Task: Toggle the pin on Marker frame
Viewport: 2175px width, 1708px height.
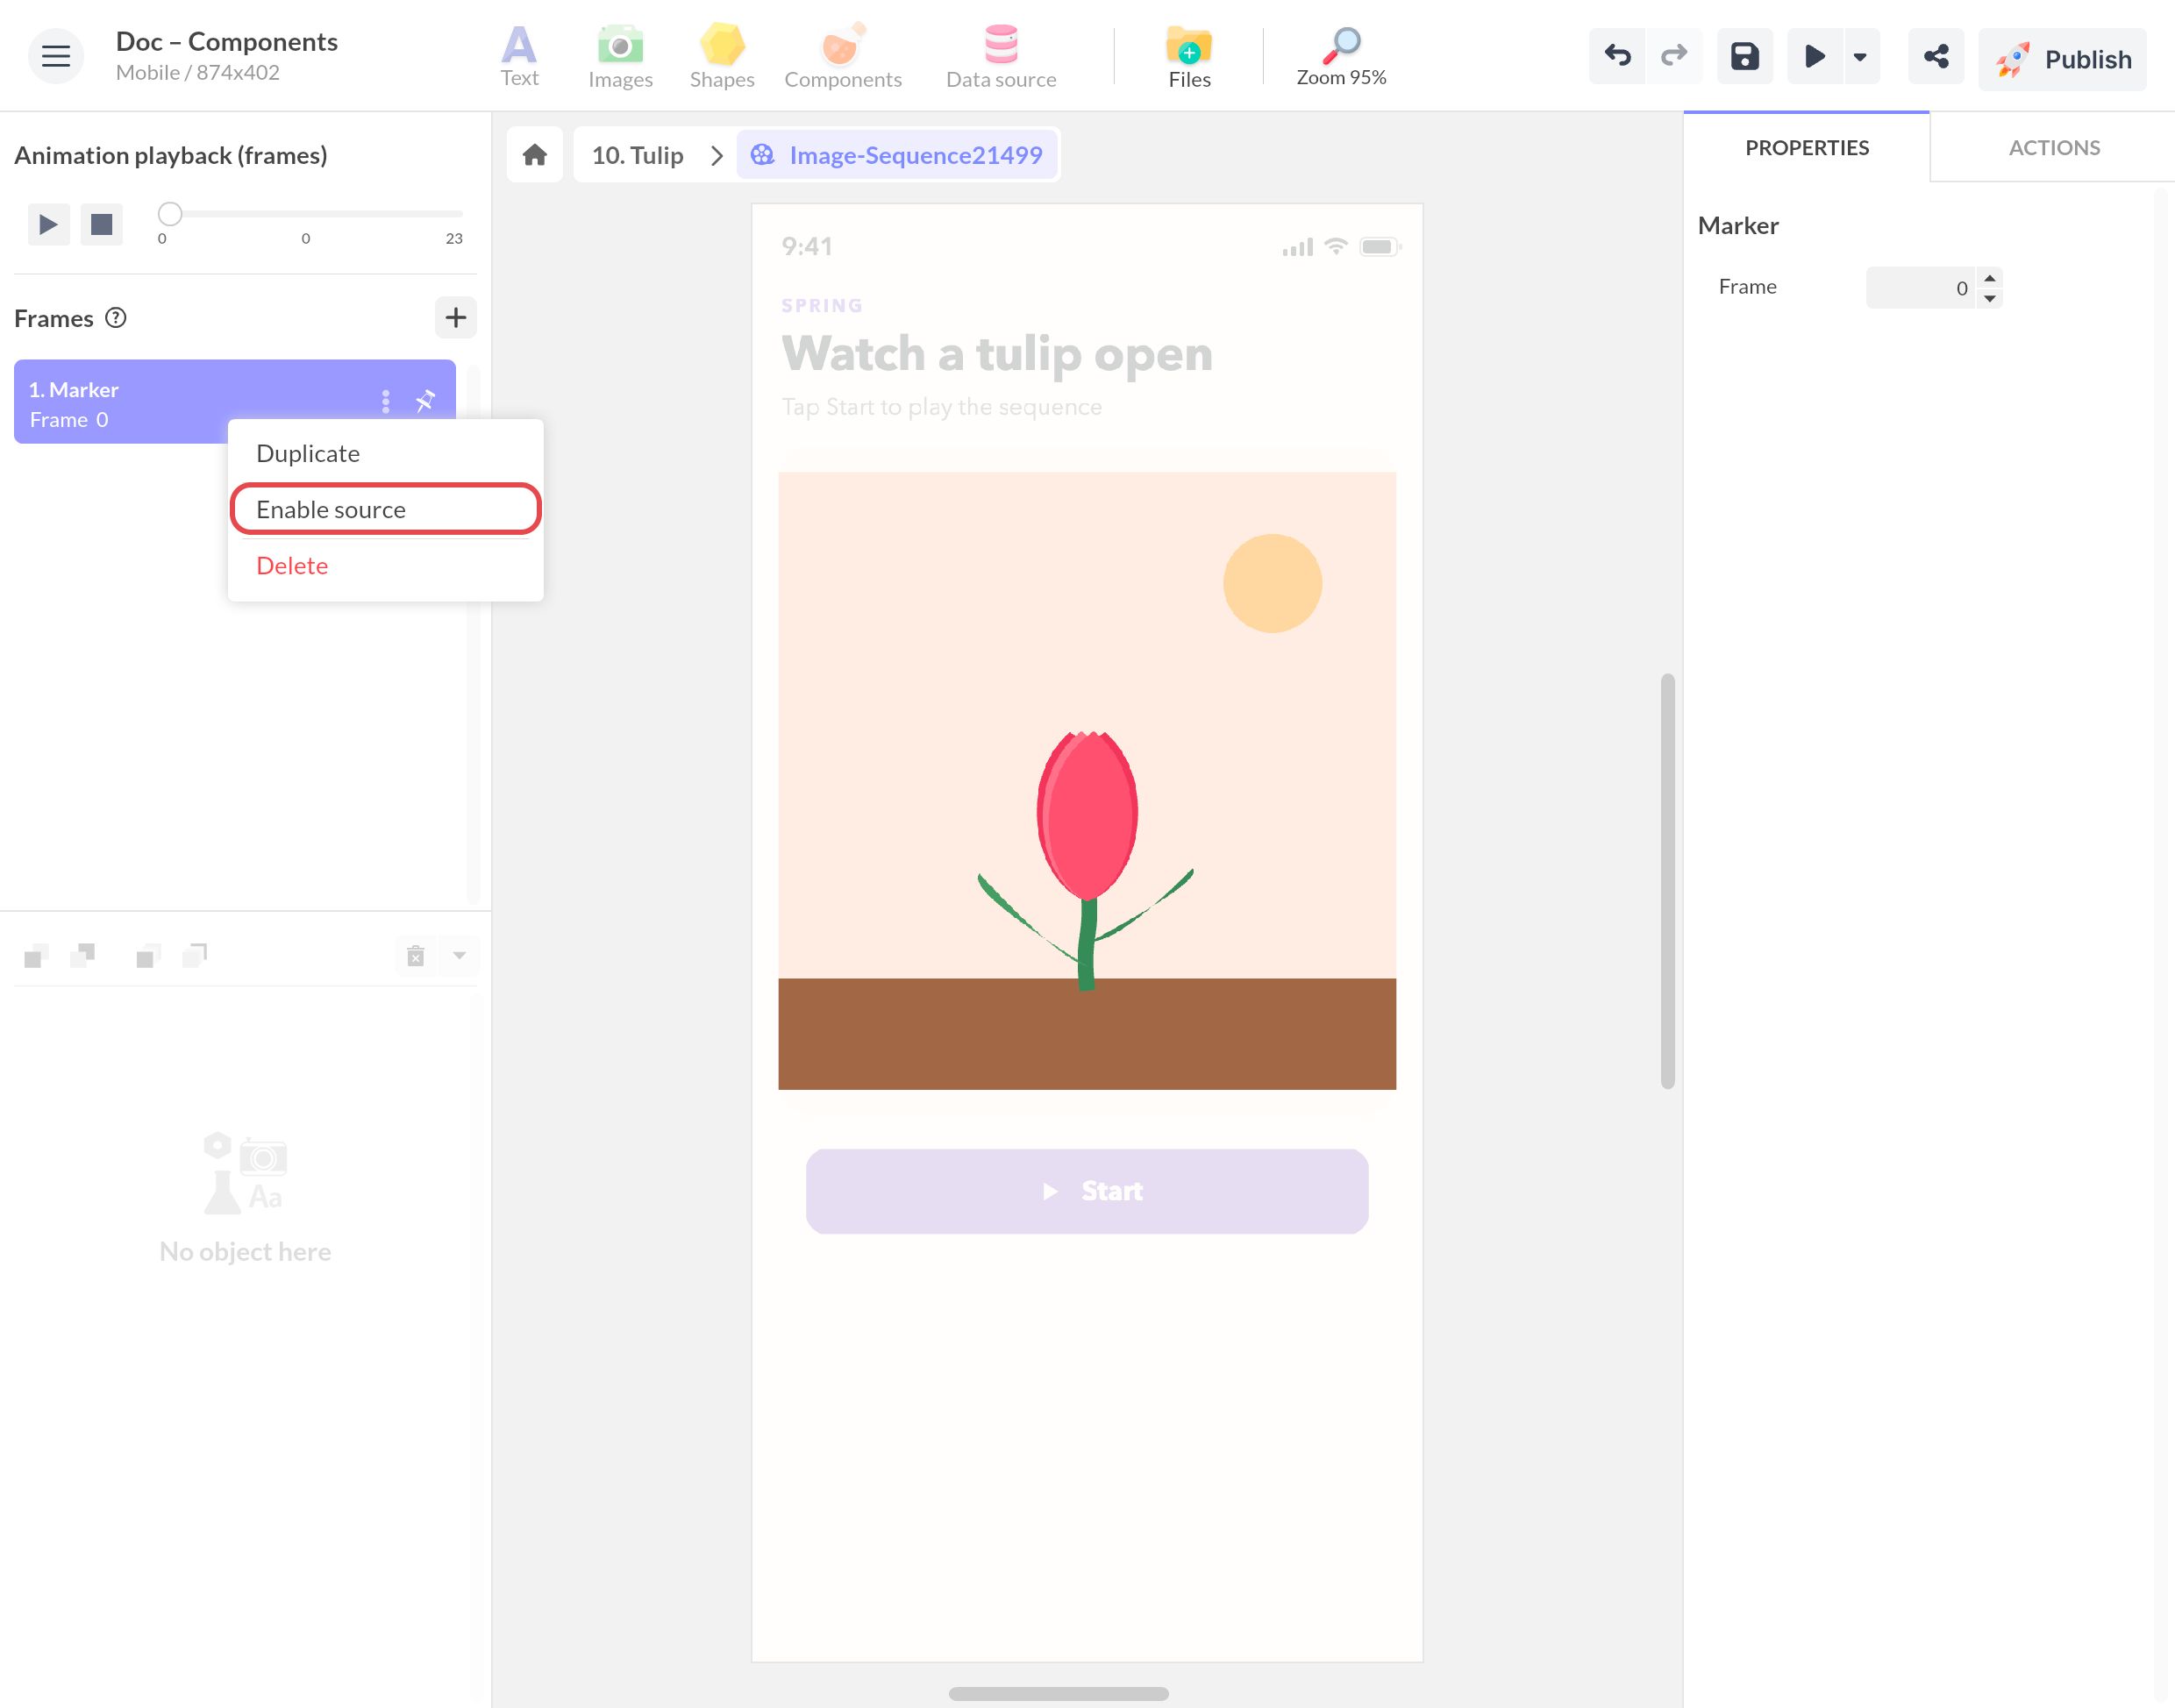Action: [x=426, y=401]
